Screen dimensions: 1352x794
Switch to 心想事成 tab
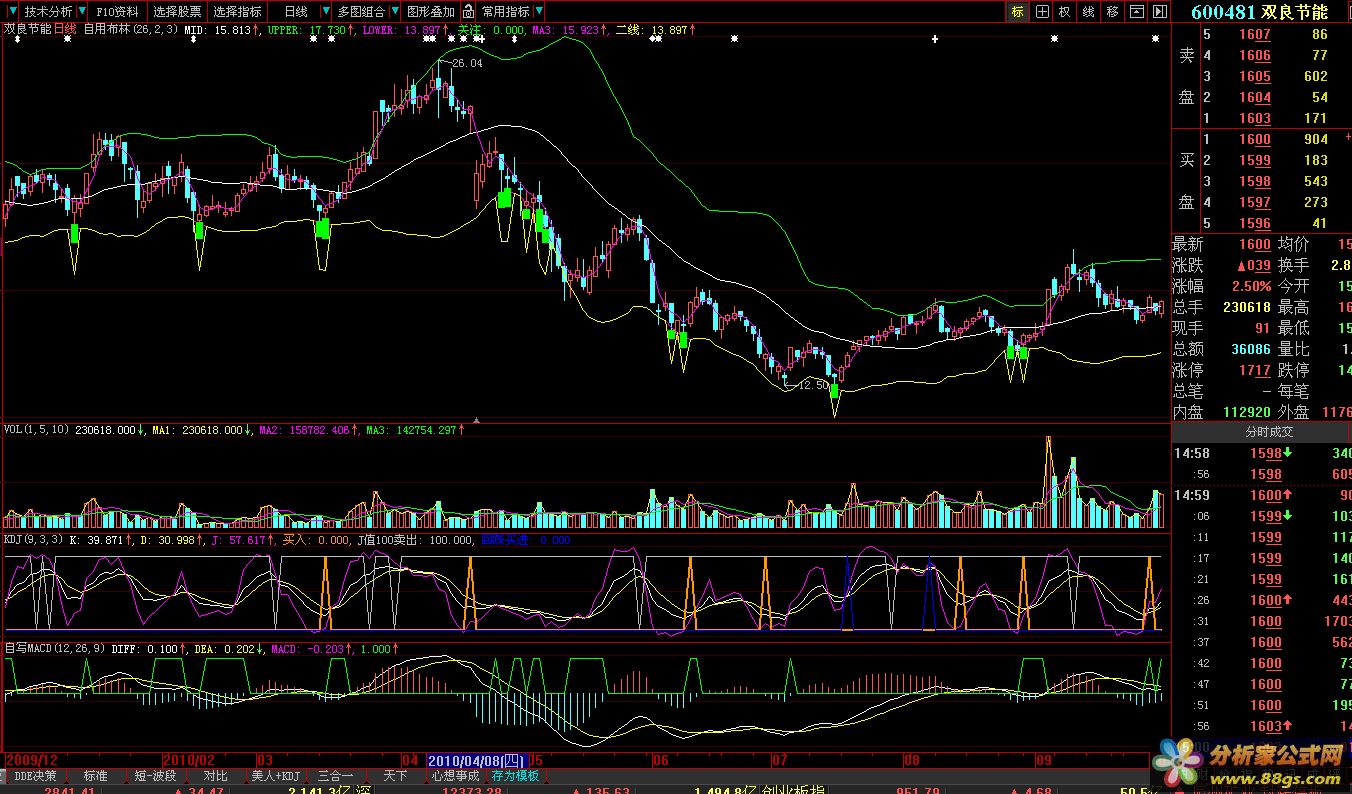(x=456, y=776)
